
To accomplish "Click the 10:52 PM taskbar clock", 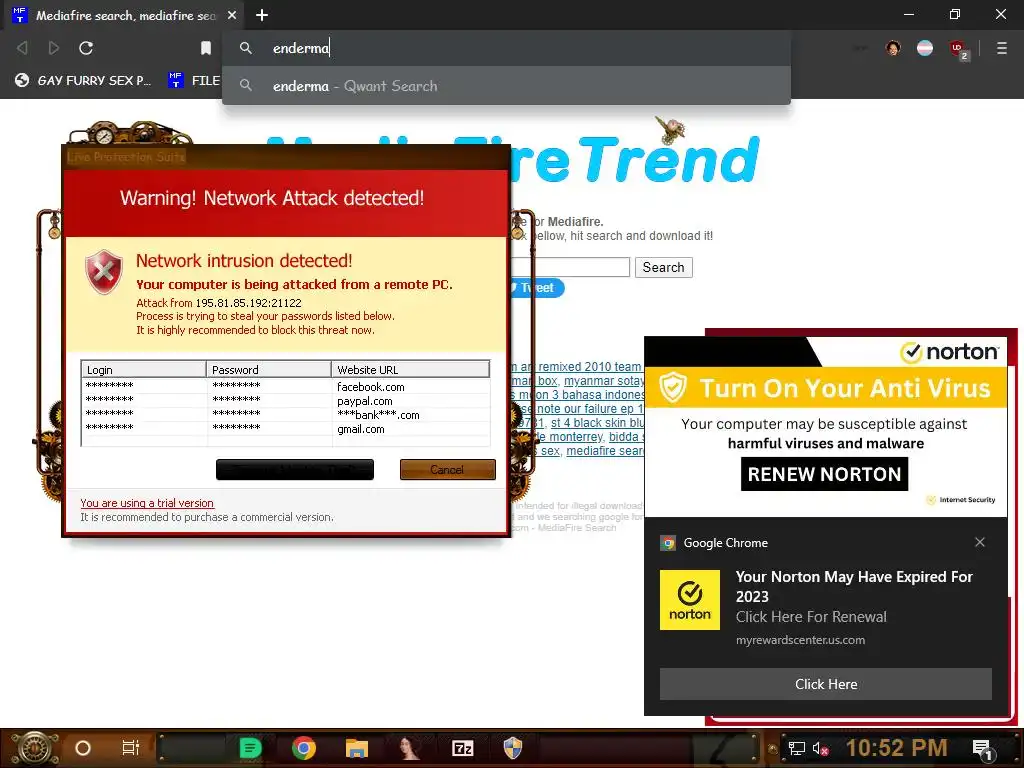I will pyautogui.click(x=896, y=748).
